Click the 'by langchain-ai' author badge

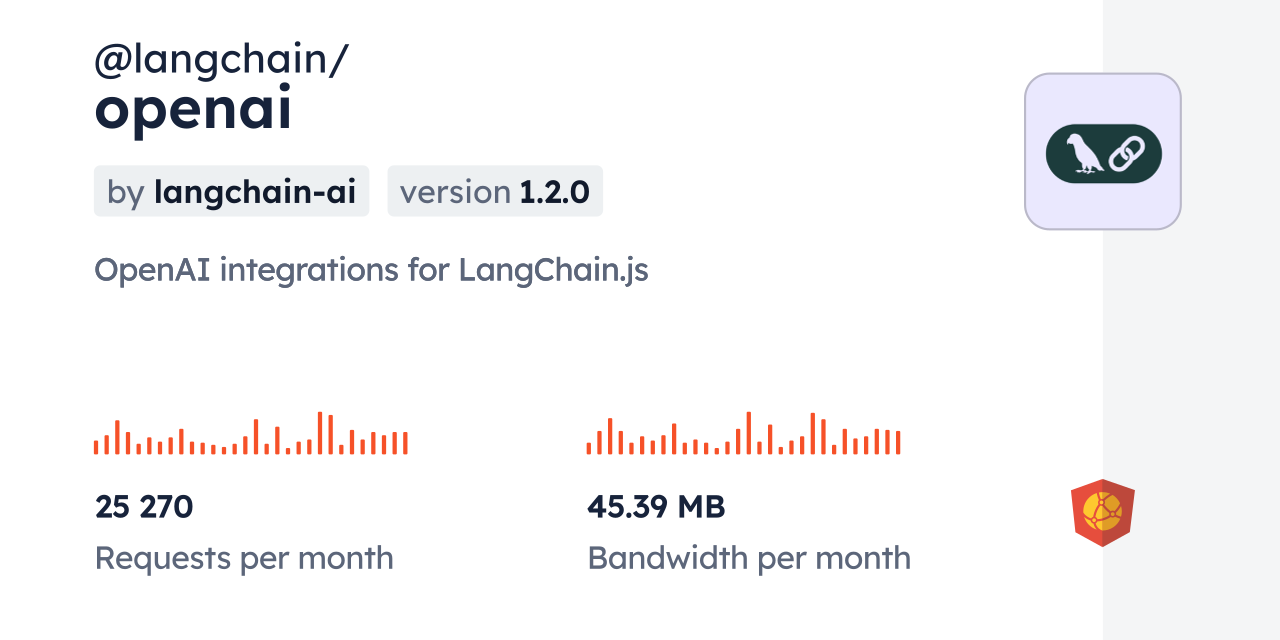(x=231, y=191)
